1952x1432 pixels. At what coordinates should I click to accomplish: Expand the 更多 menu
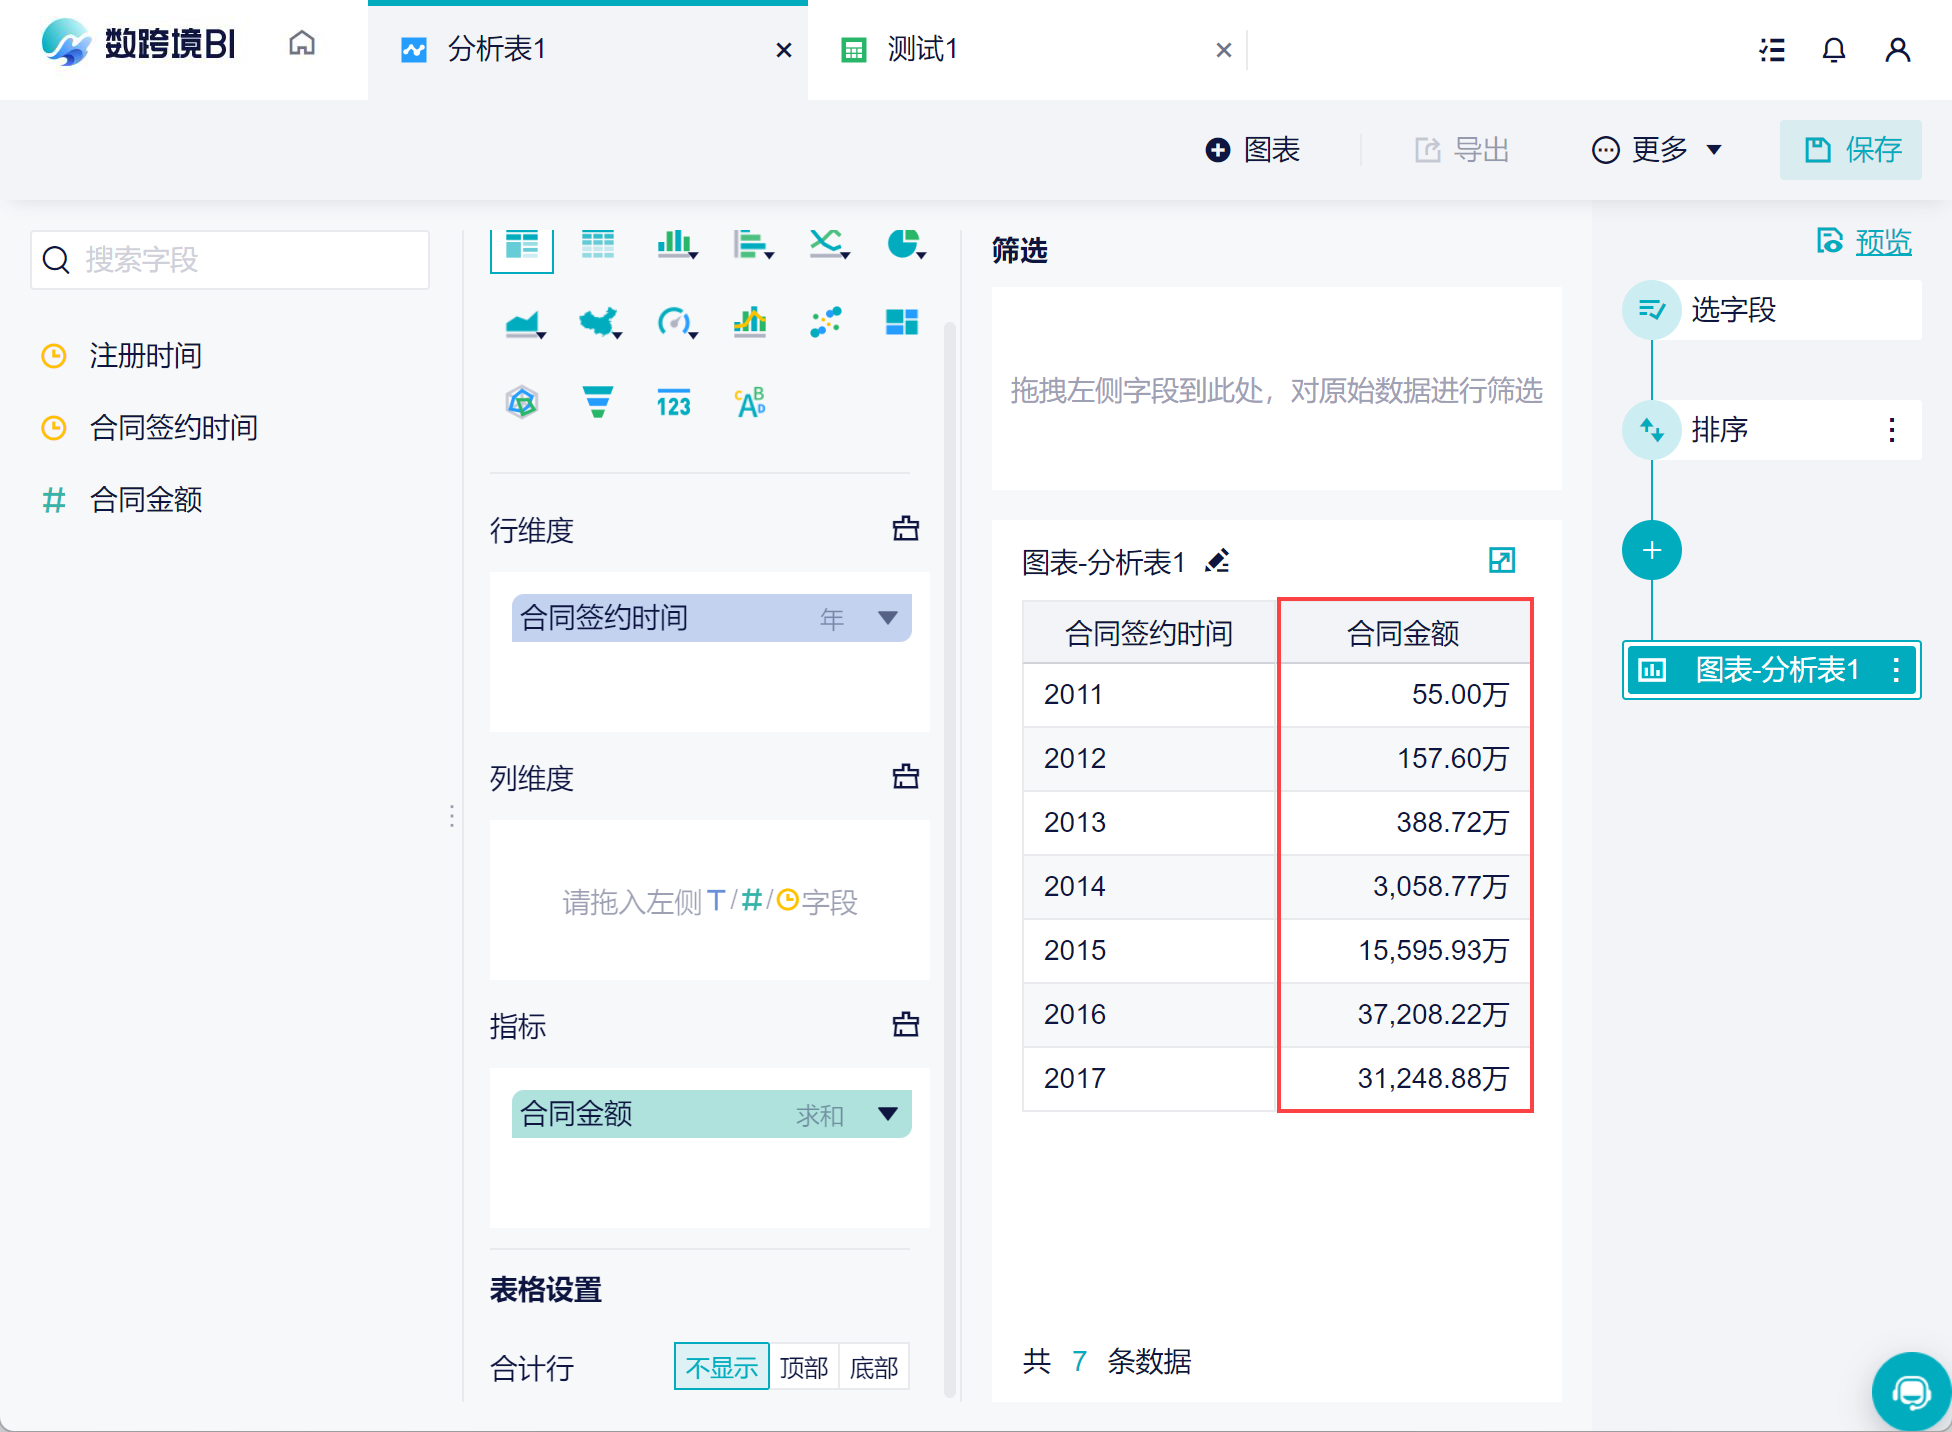(1657, 150)
